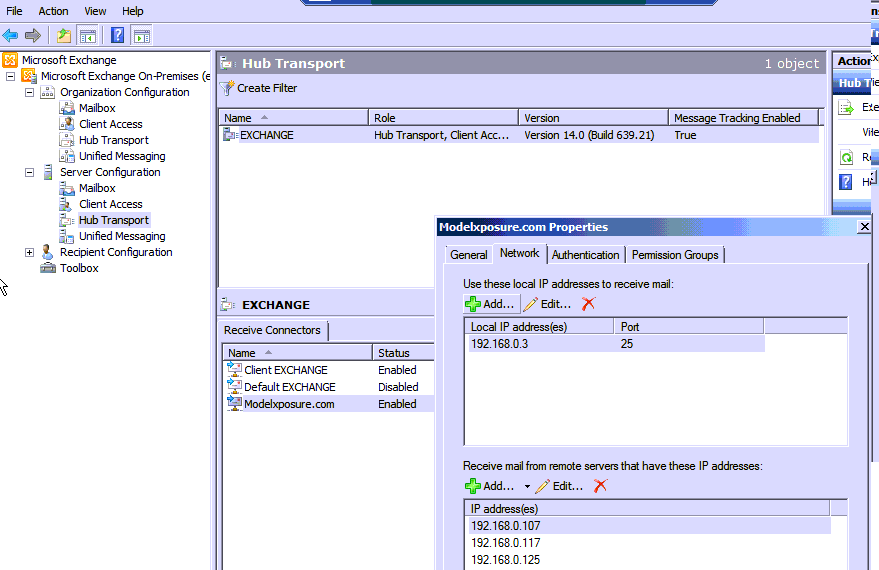Select Mailbox under Organization Configuration

click(x=97, y=108)
